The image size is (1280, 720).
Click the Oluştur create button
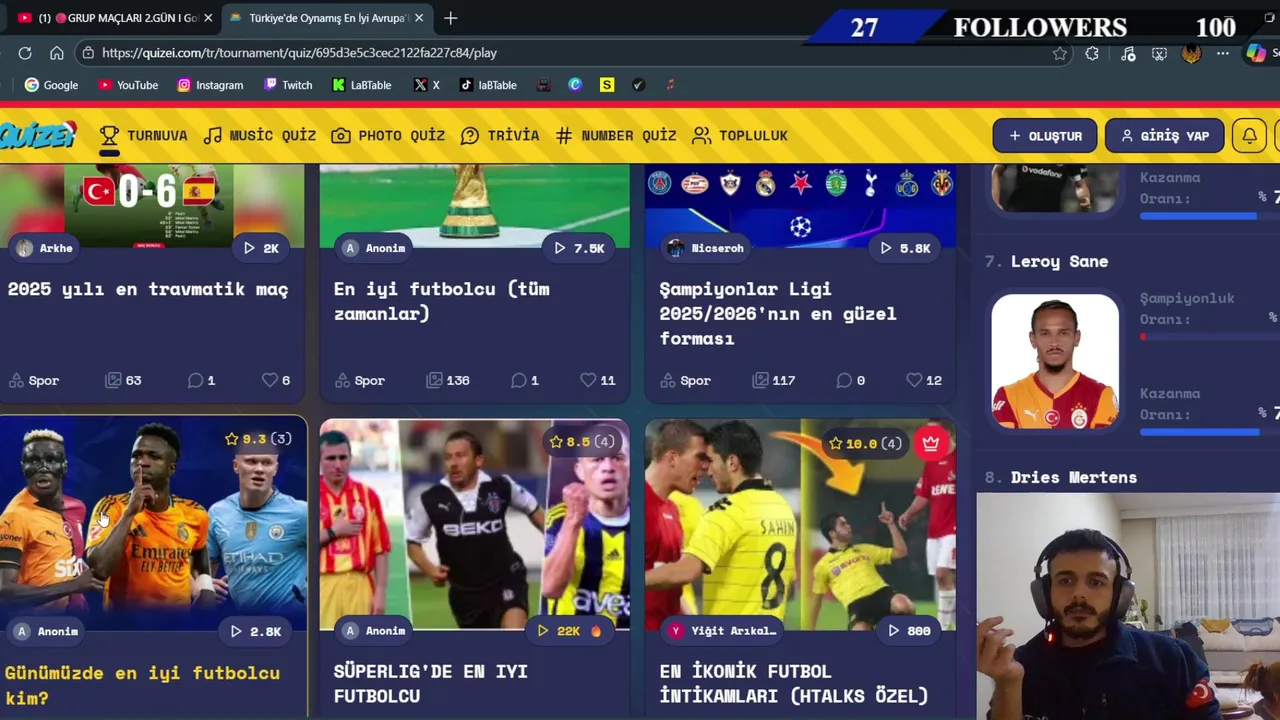(x=1045, y=136)
